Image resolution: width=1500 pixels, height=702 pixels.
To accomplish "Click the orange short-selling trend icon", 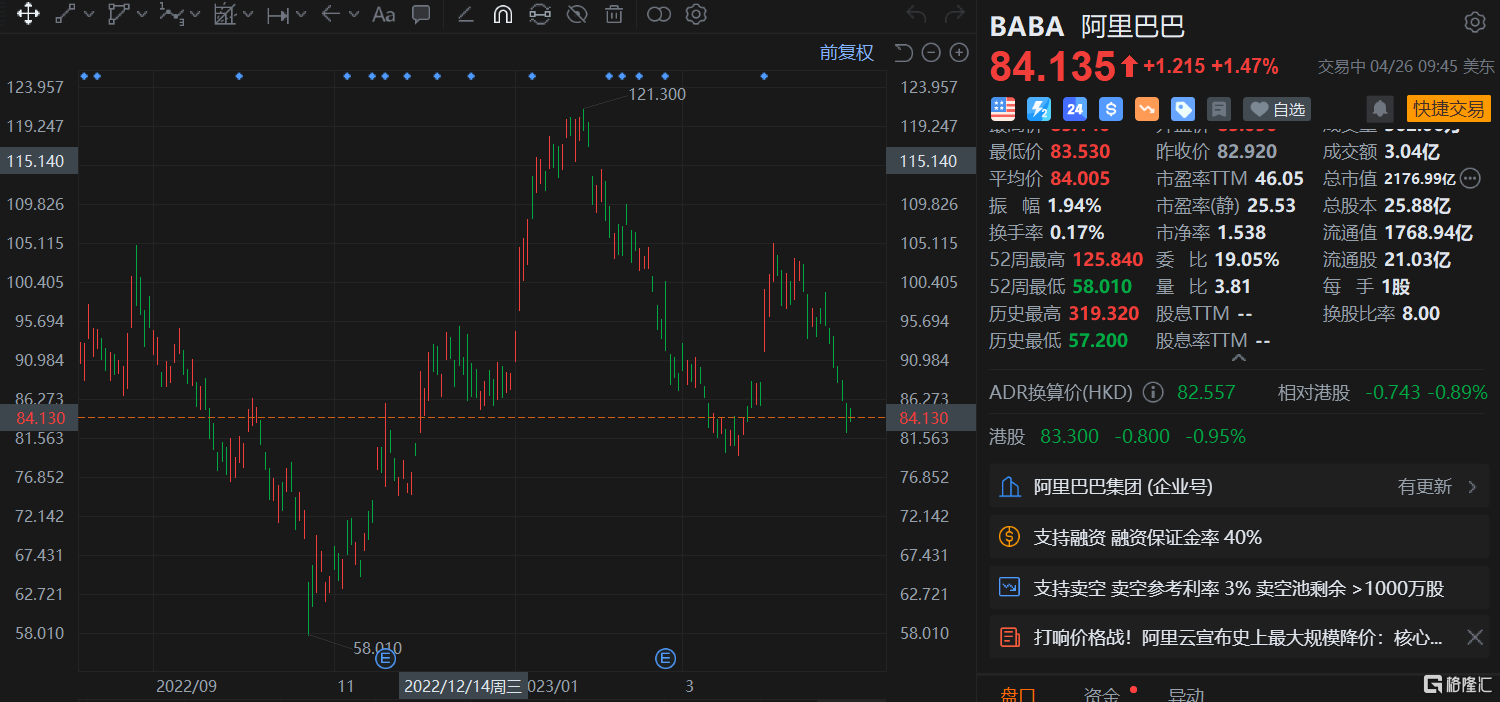I will click(1146, 109).
